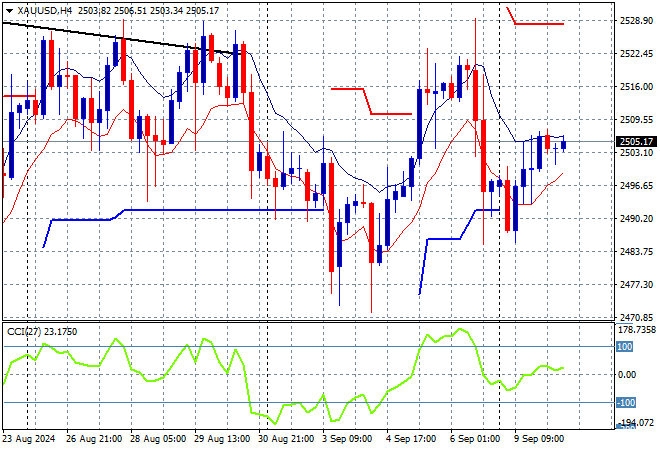
Task: Click the 2483.75 price scale label
Action: click(x=636, y=251)
